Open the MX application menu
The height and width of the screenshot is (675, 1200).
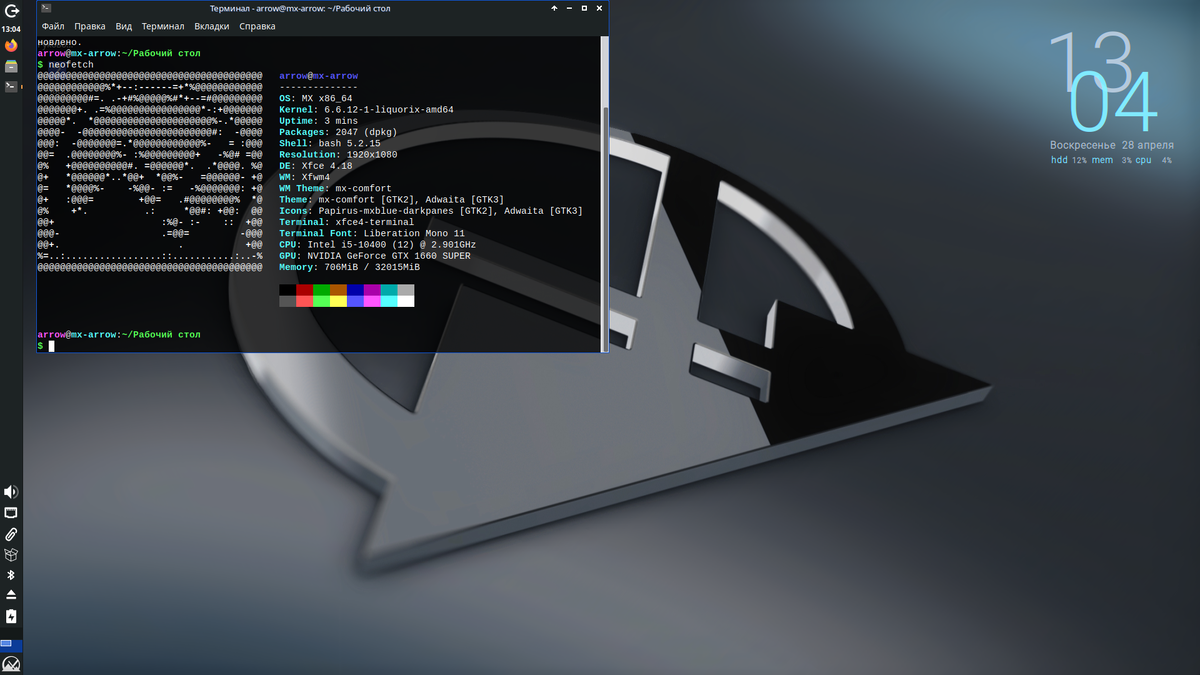click(11, 11)
